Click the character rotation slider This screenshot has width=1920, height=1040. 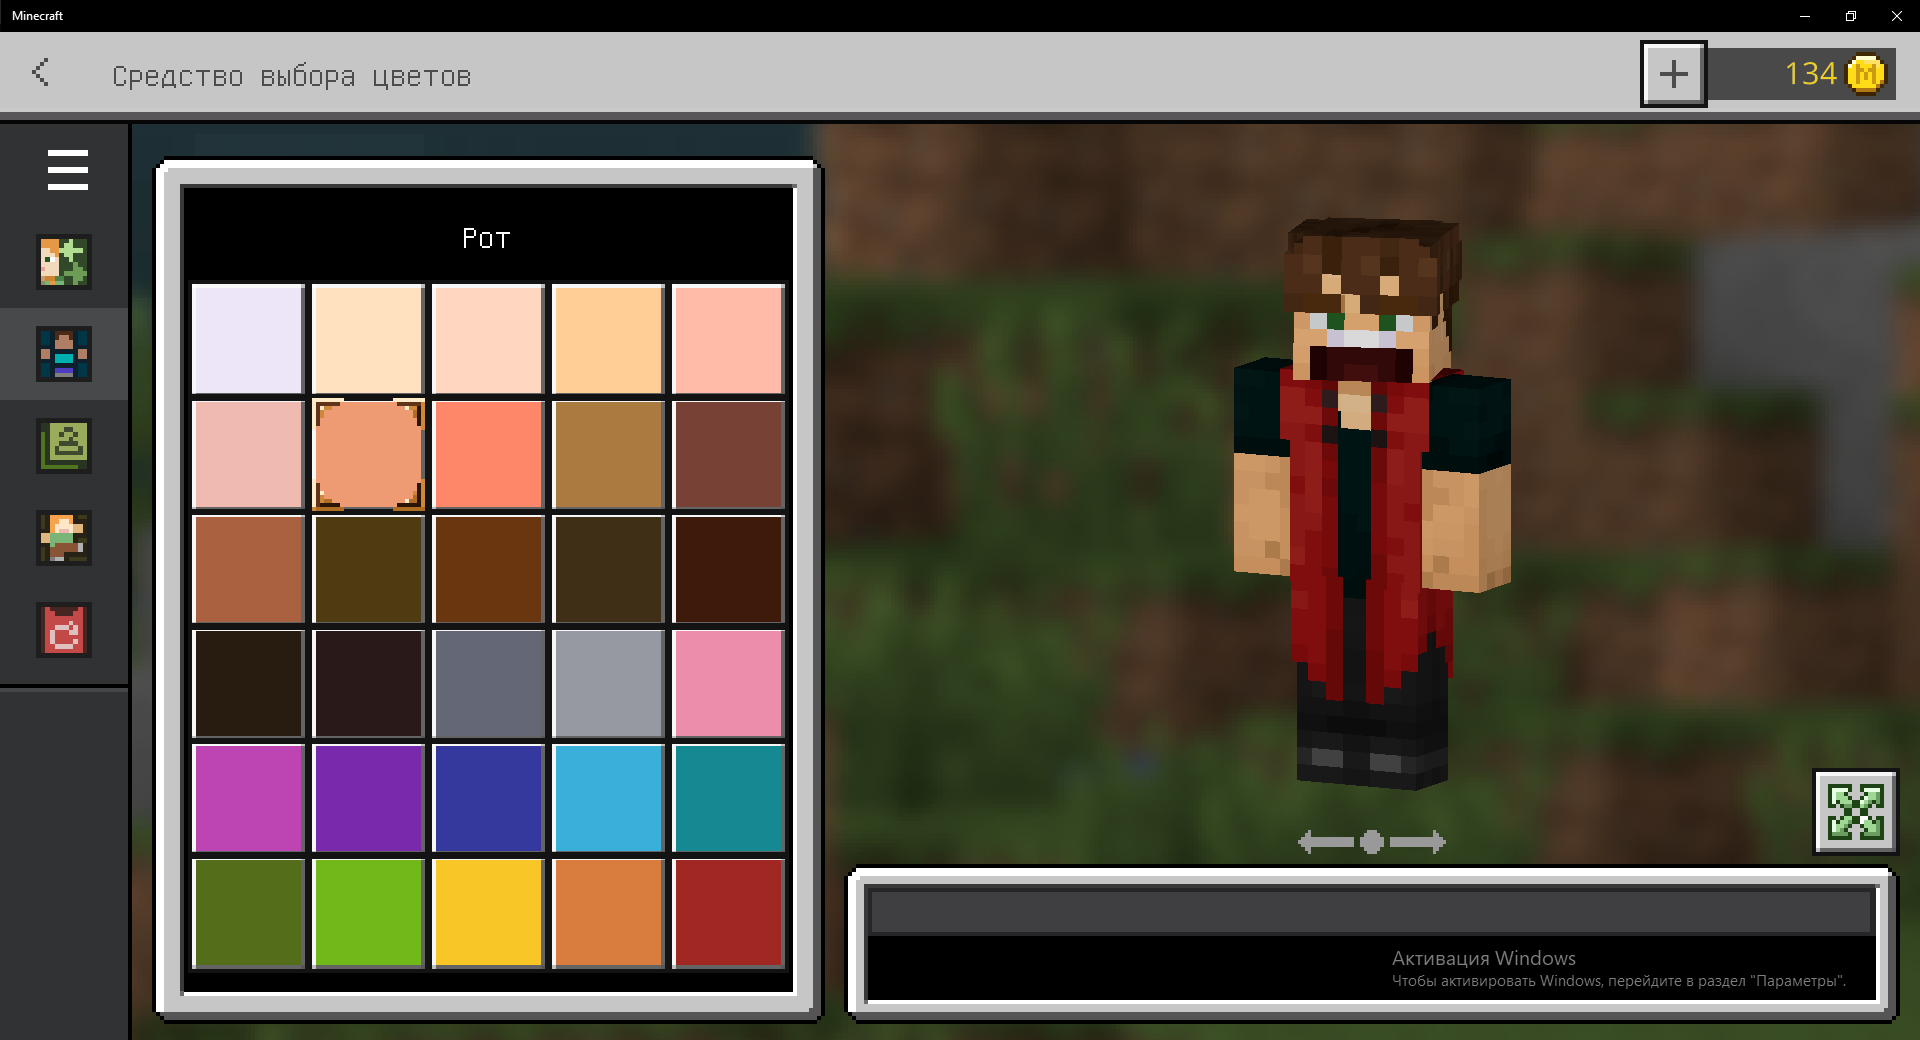(x=1372, y=842)
